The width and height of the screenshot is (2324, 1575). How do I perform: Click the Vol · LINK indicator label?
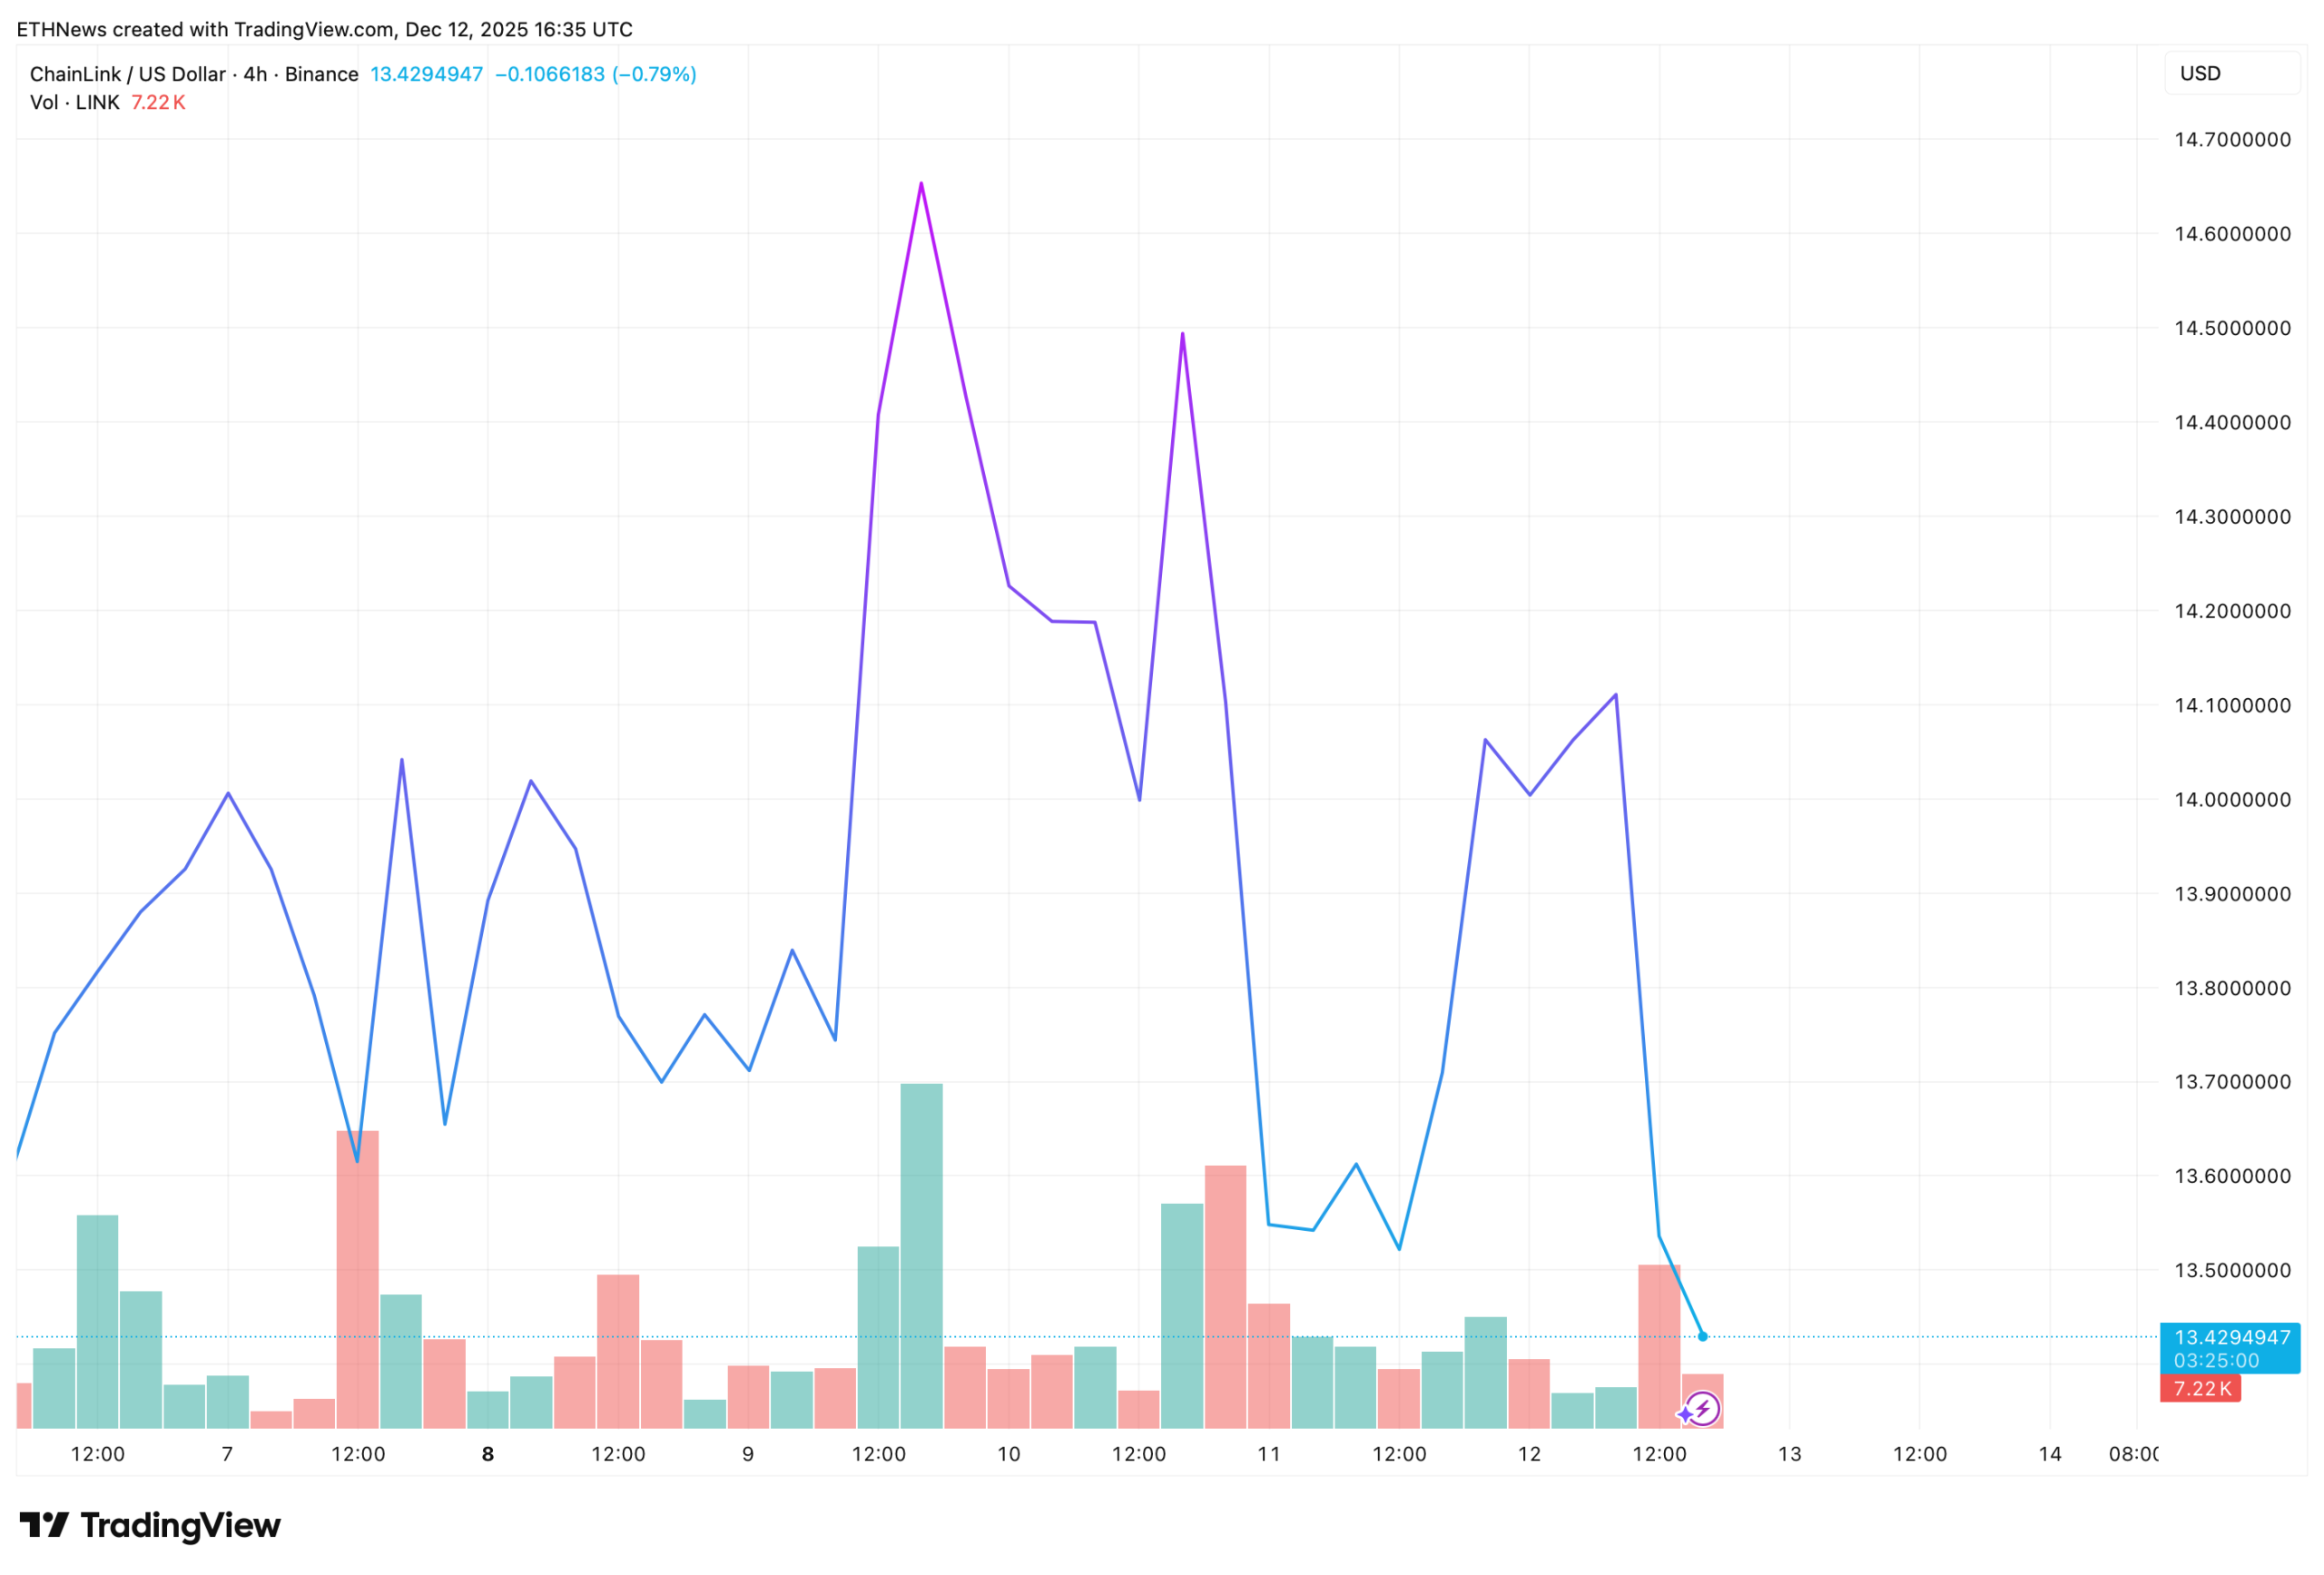[x=74, y=102]
